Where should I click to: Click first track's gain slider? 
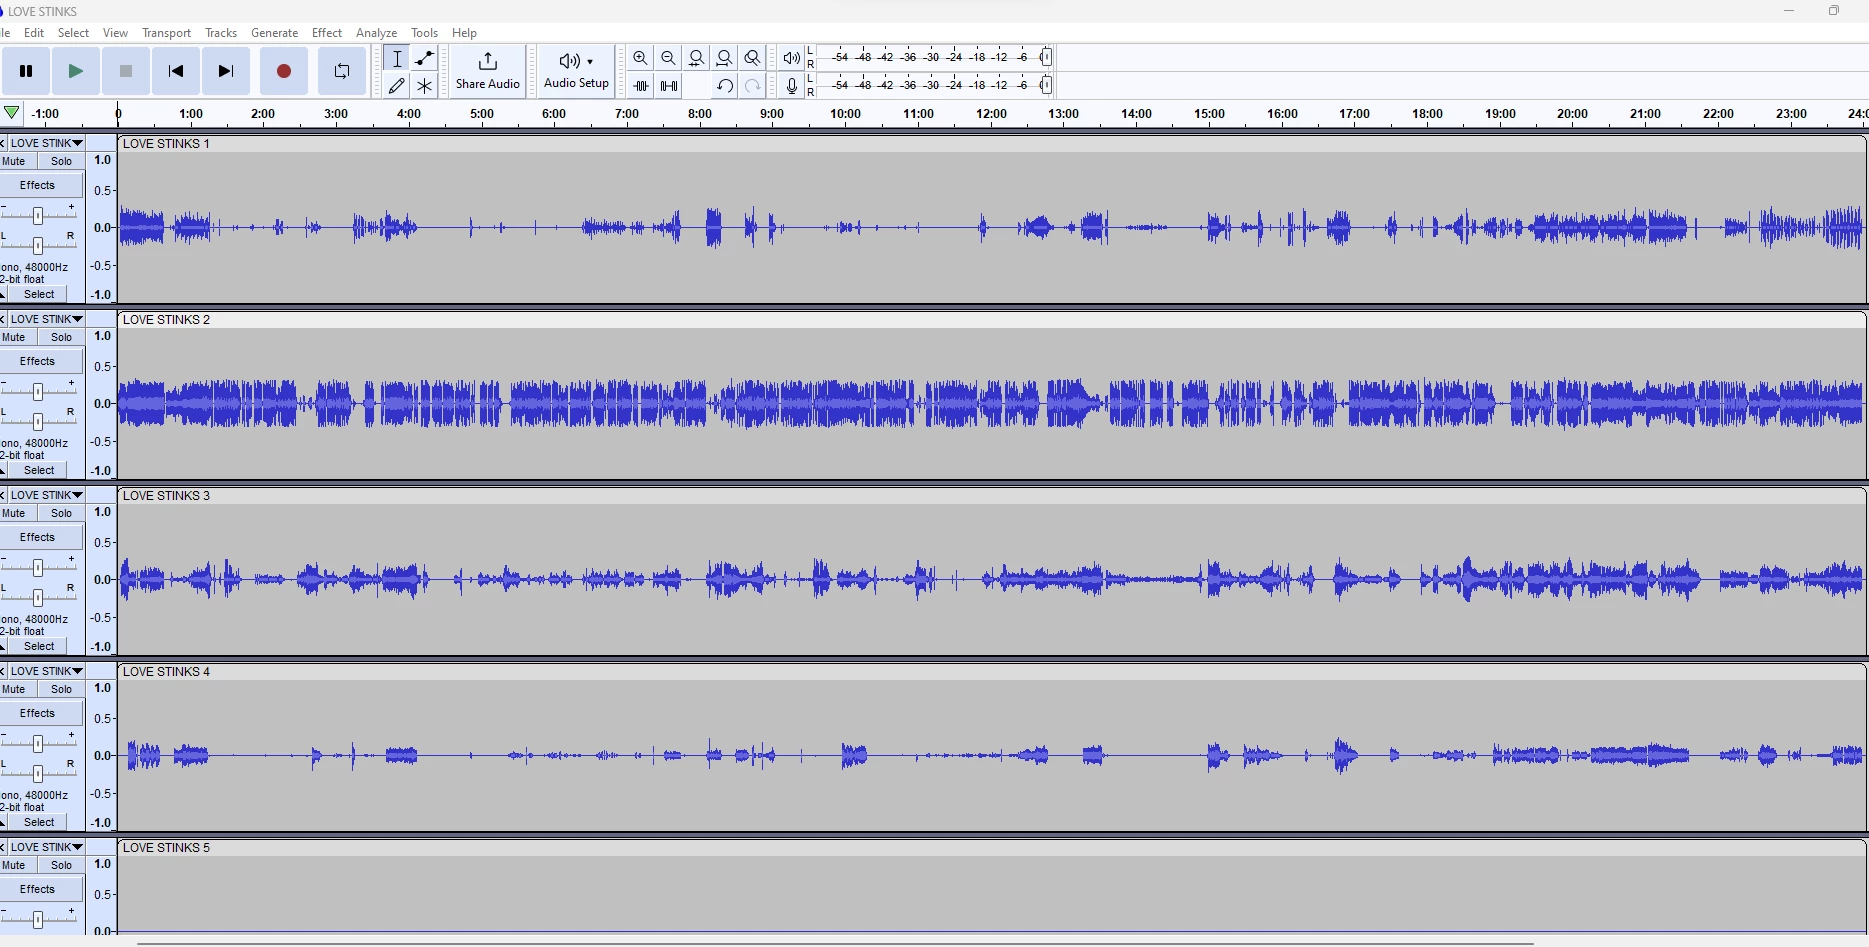point(38,215)
